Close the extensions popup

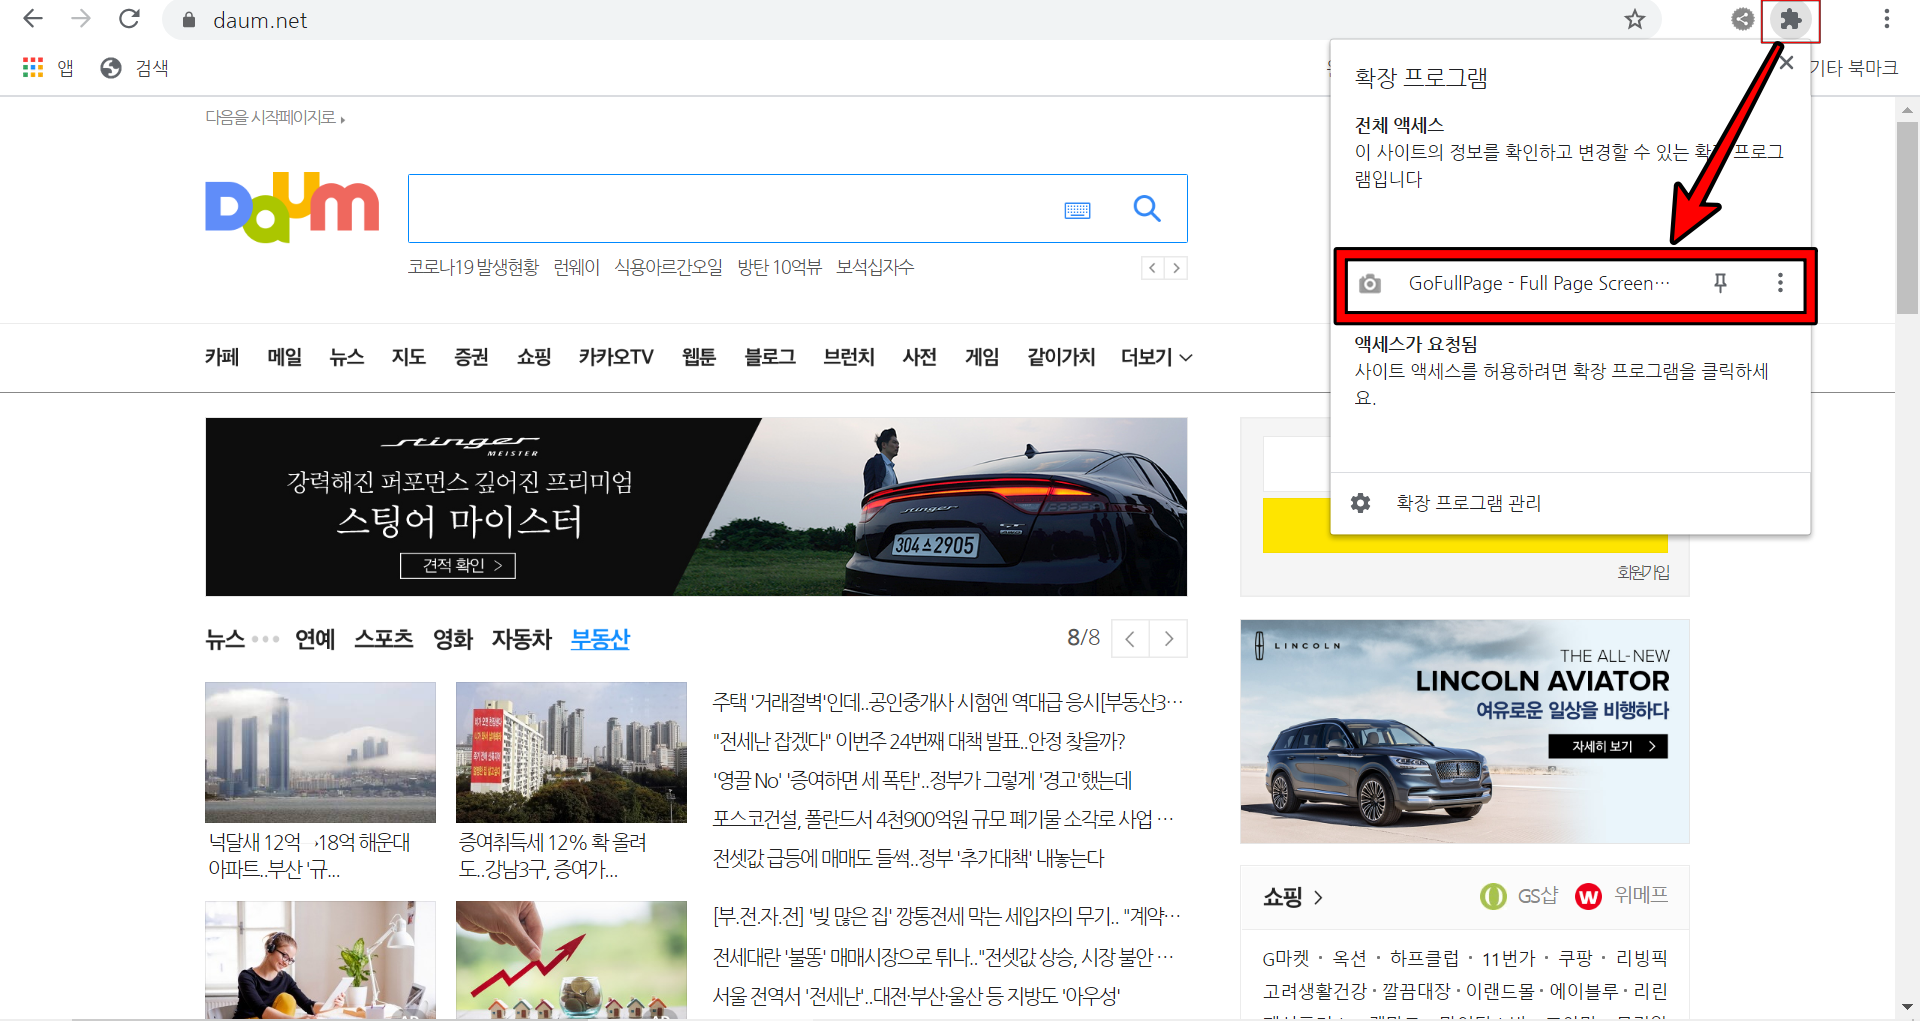tap(1787, 63)
